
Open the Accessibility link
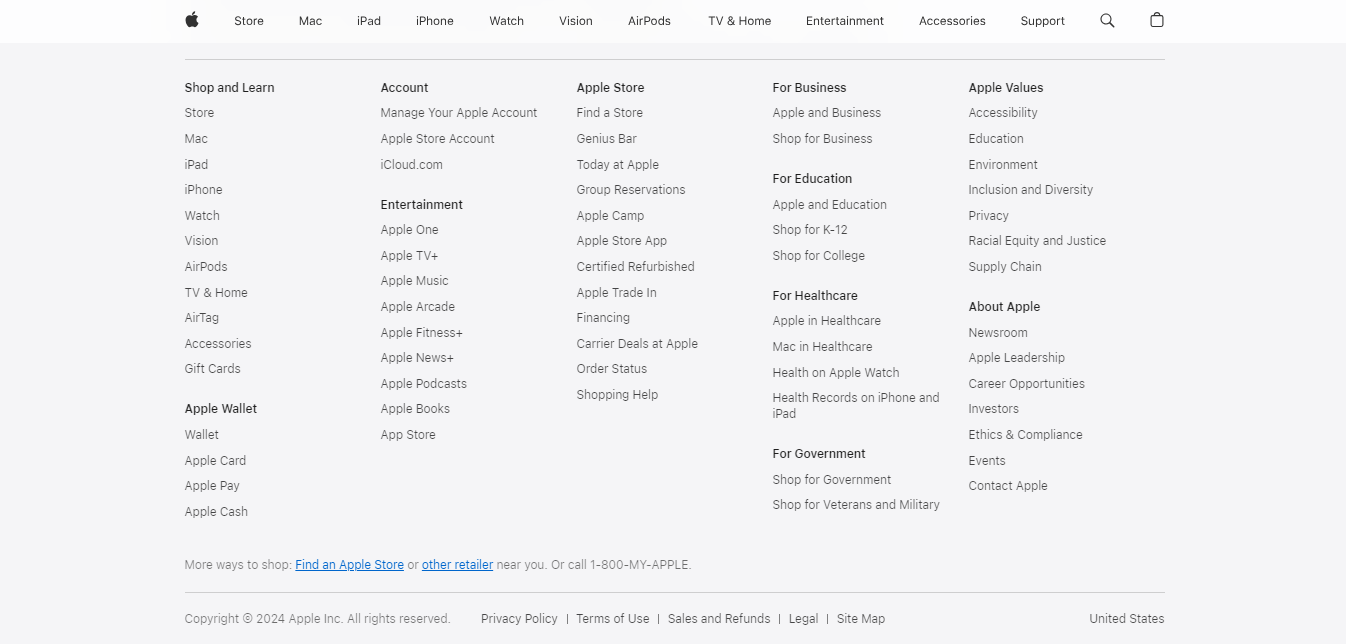(1003, 113)
